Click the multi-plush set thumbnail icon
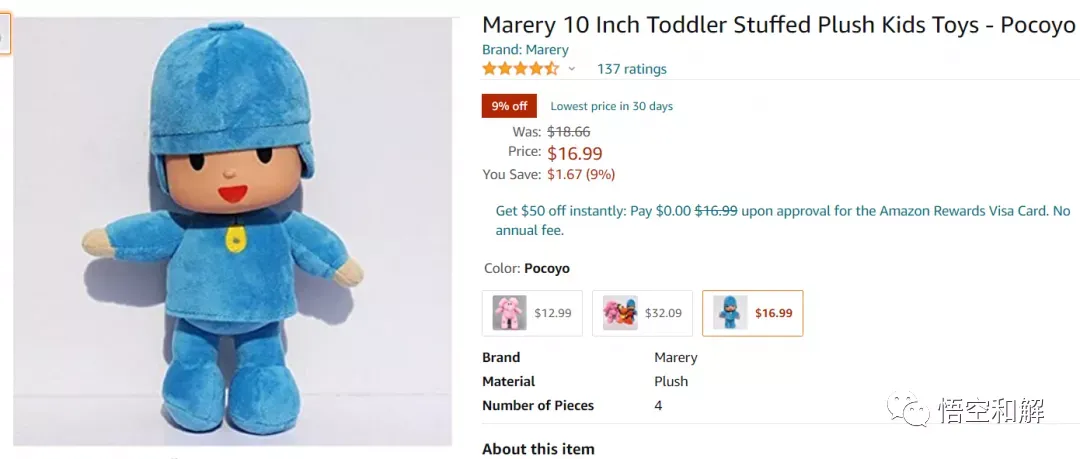The height and width of the screenshot is (459, 1080). [x=620, y=313]
